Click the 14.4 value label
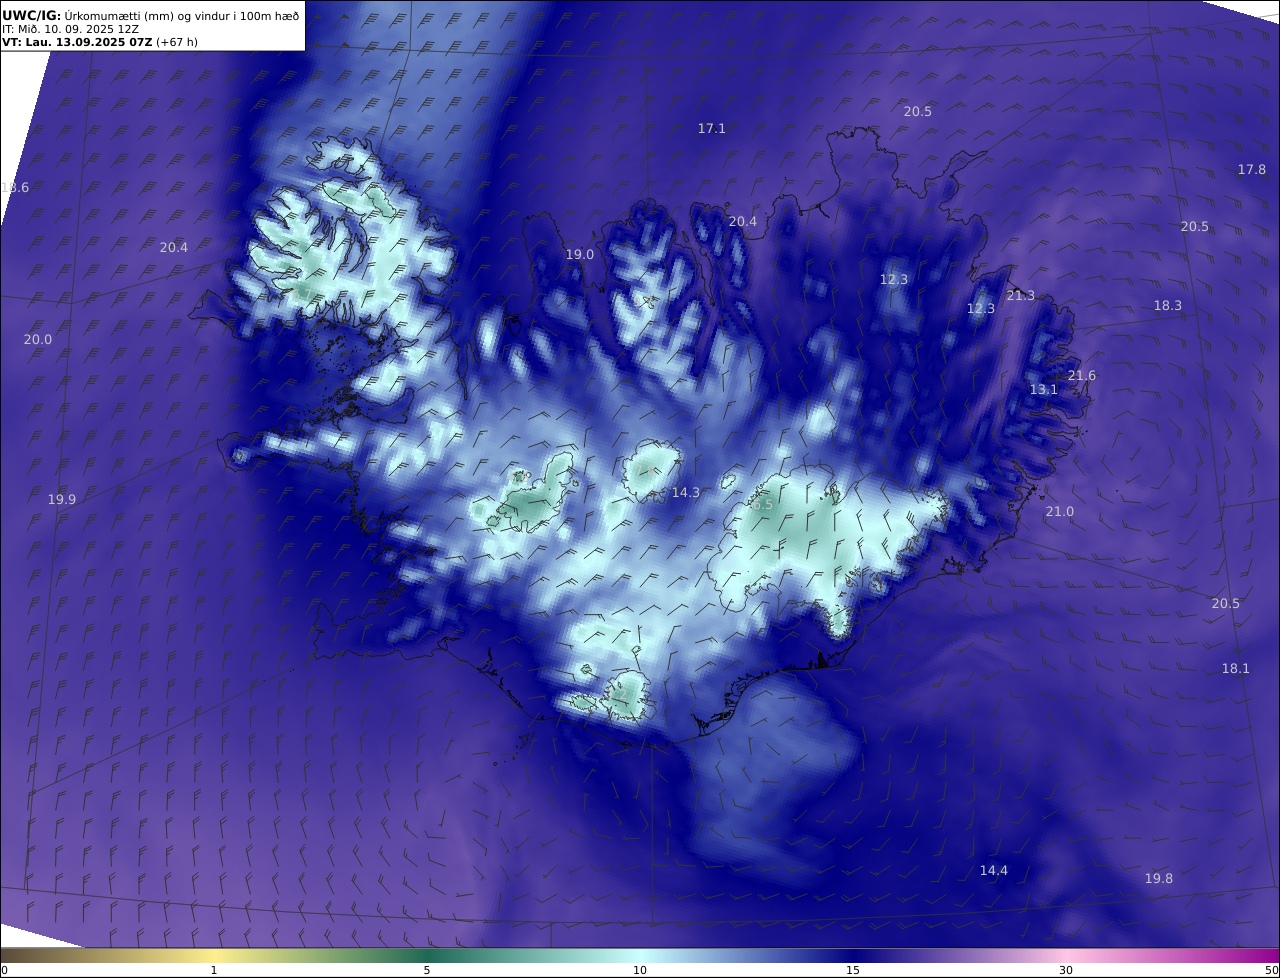 coord(994,871)
